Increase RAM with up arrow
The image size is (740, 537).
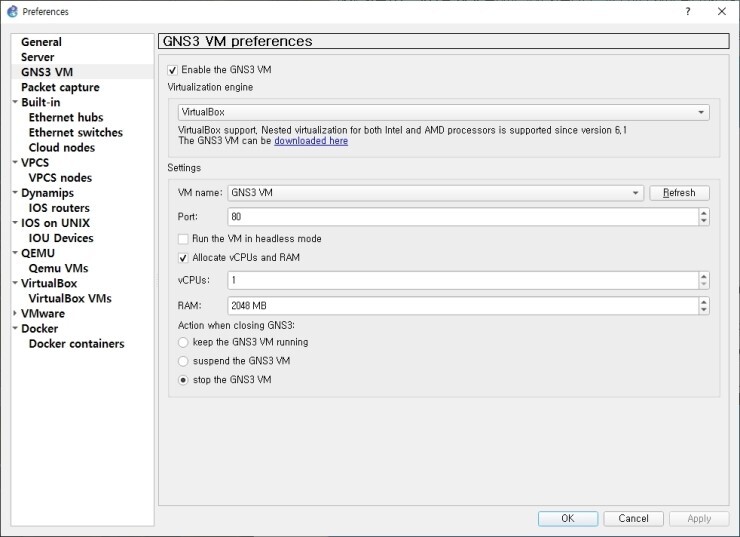click(x=704, y=302)
